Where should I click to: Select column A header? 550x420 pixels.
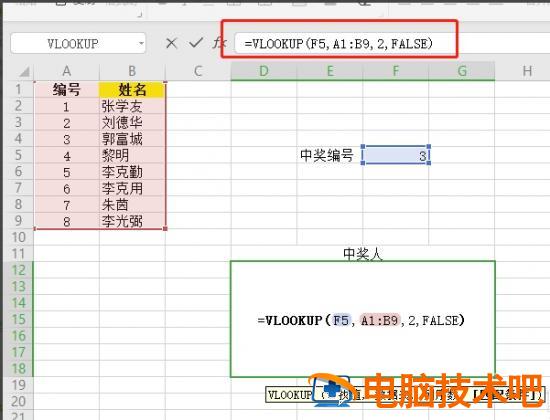click(x=66, y=71)
